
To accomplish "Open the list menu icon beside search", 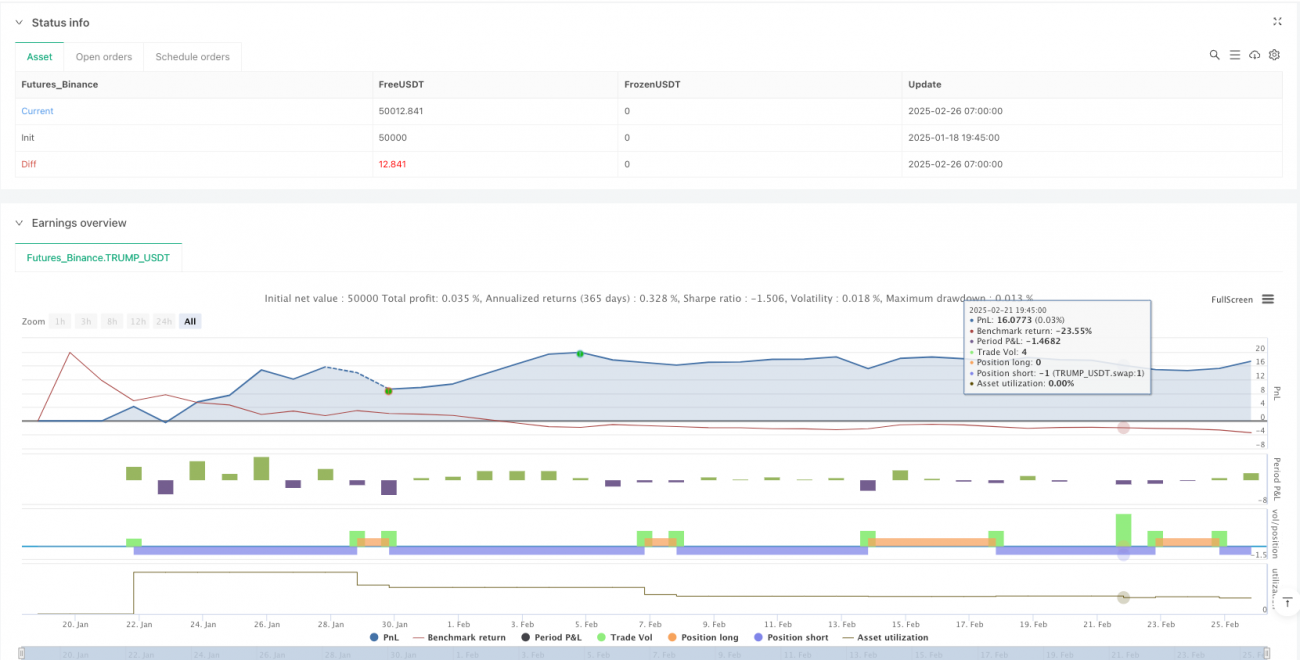I will 1234,55.
